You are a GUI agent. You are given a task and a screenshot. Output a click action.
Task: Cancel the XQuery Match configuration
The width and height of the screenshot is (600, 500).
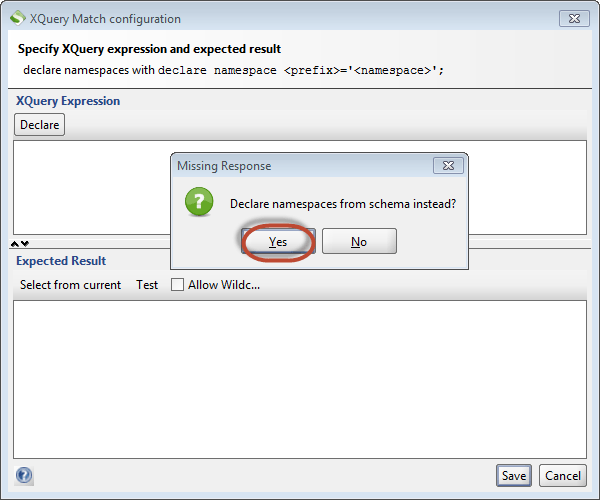562,475
